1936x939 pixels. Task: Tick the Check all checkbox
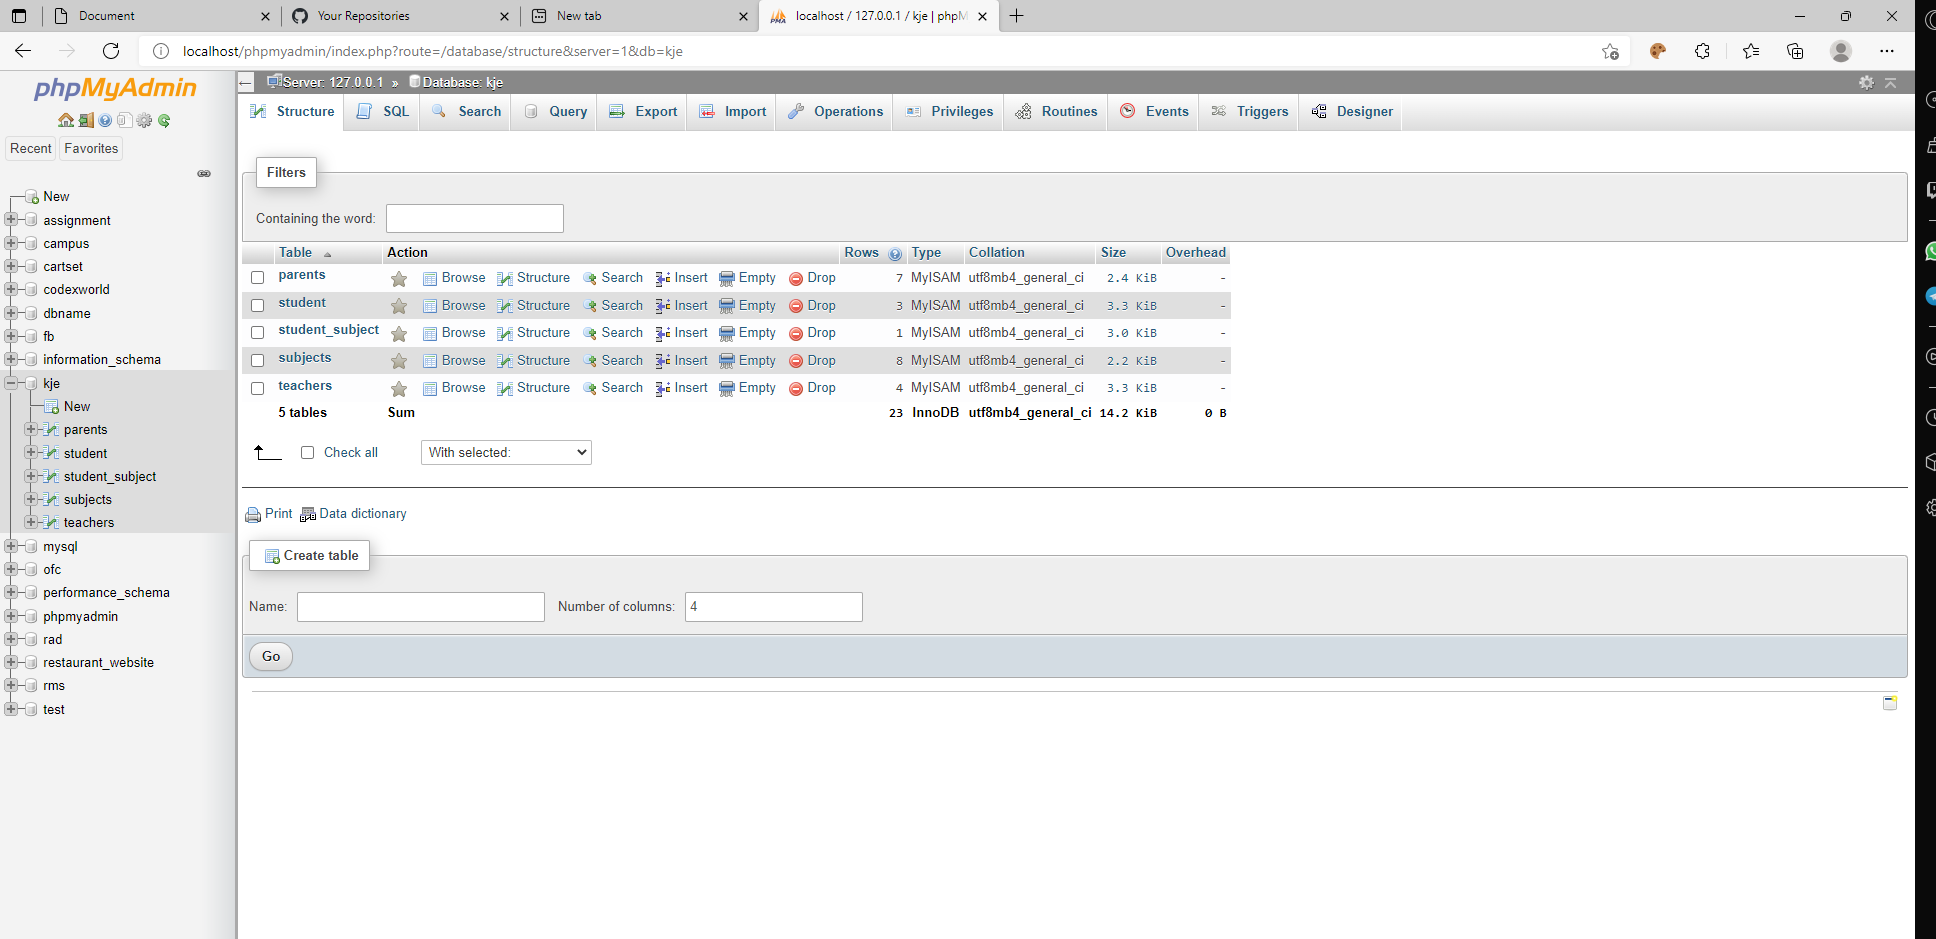pyautogui.click(x=308, y=452)
